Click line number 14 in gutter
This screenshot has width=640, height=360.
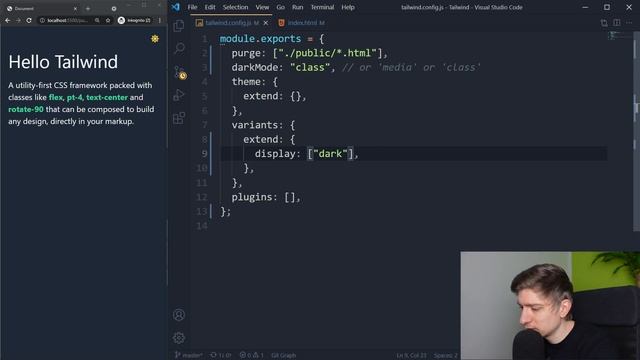tap(202, 226)
